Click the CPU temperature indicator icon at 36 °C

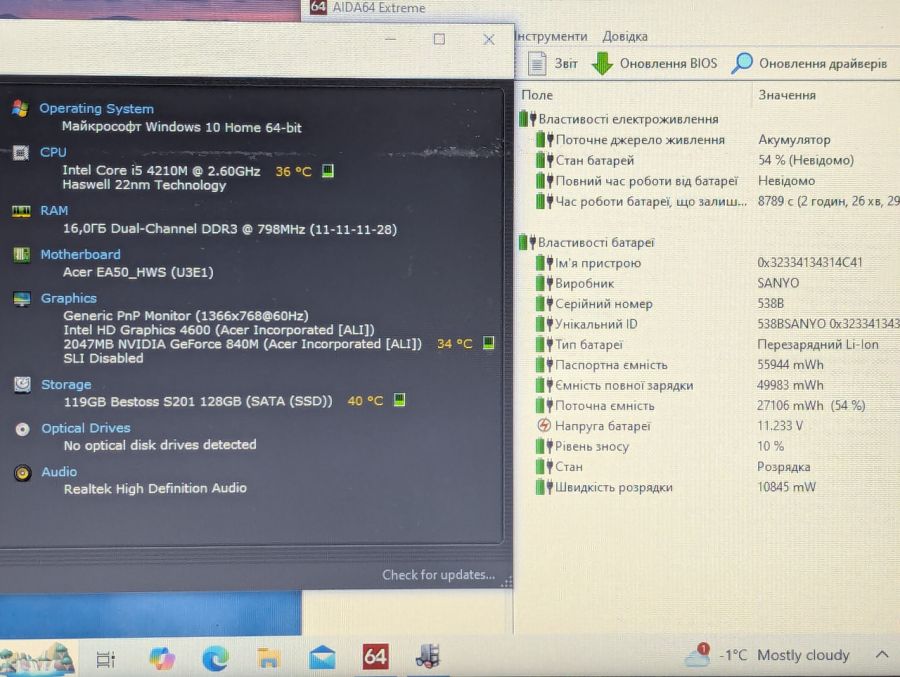328,171
